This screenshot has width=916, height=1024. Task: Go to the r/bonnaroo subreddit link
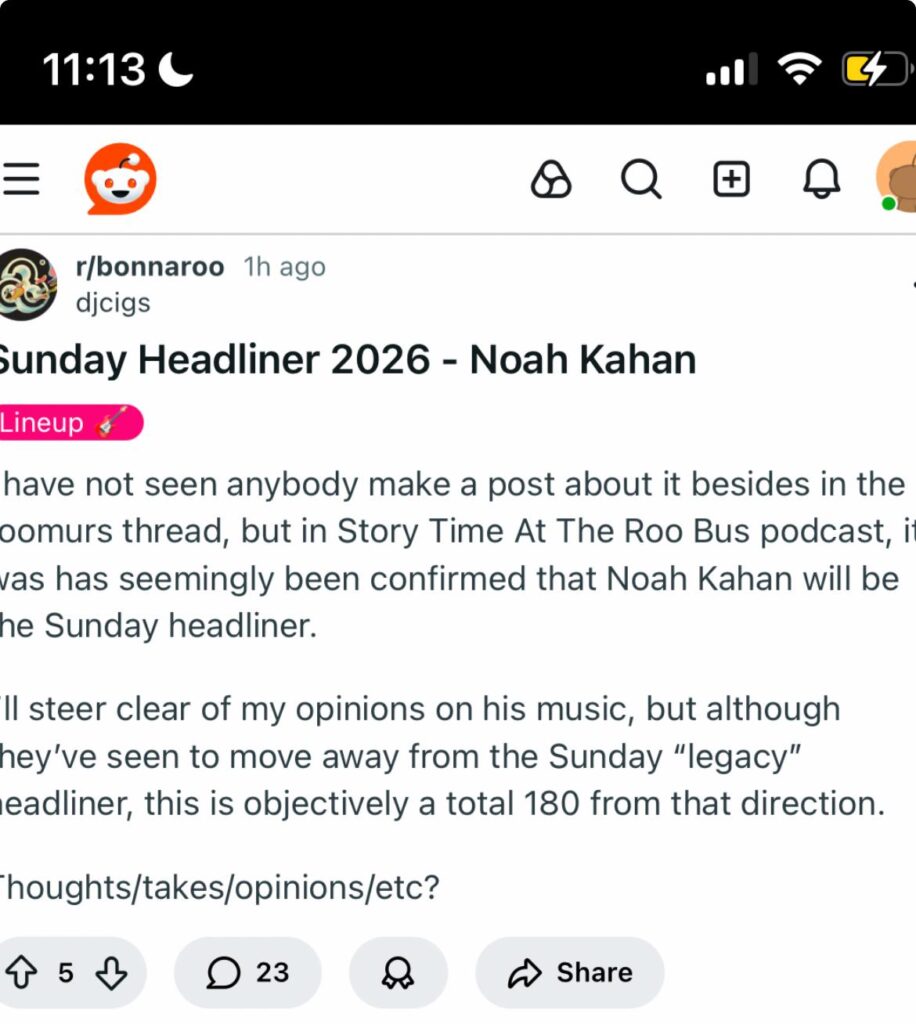point(150,267)
